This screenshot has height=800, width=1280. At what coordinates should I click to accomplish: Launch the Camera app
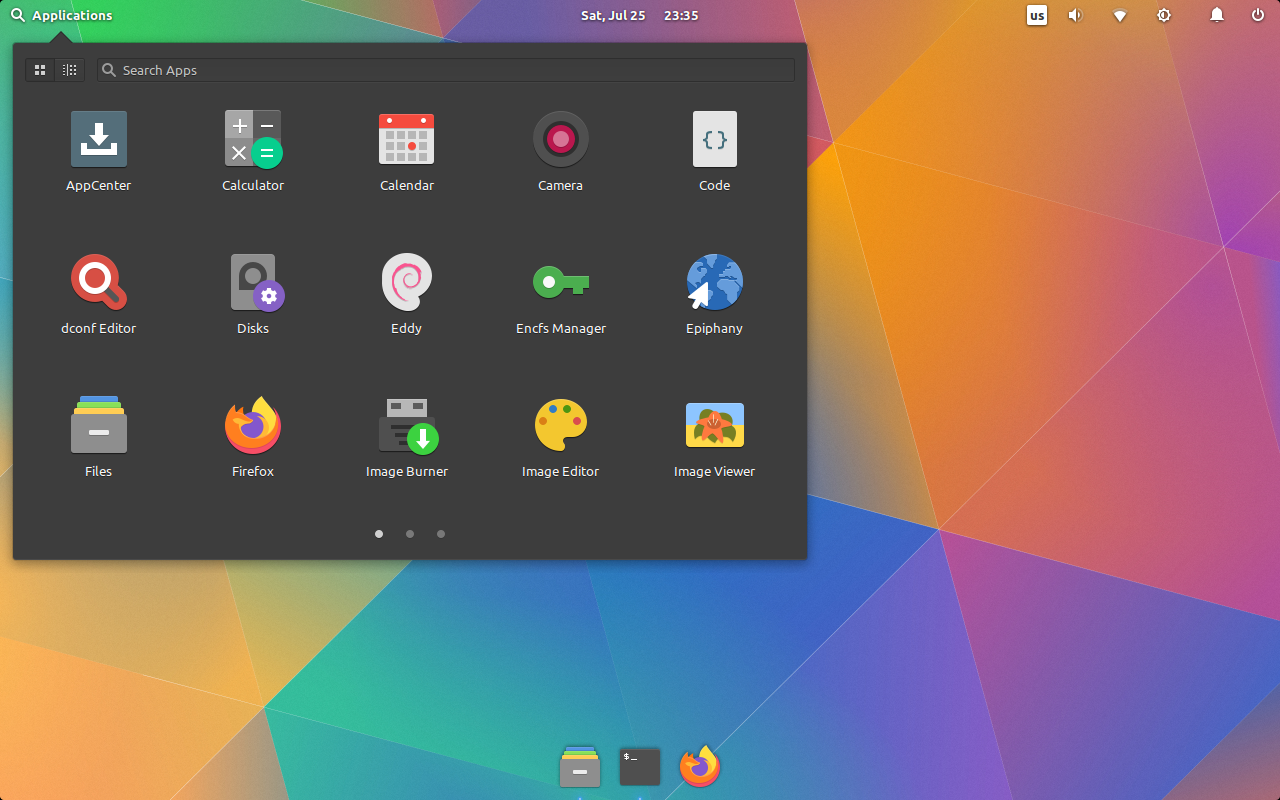561,139
